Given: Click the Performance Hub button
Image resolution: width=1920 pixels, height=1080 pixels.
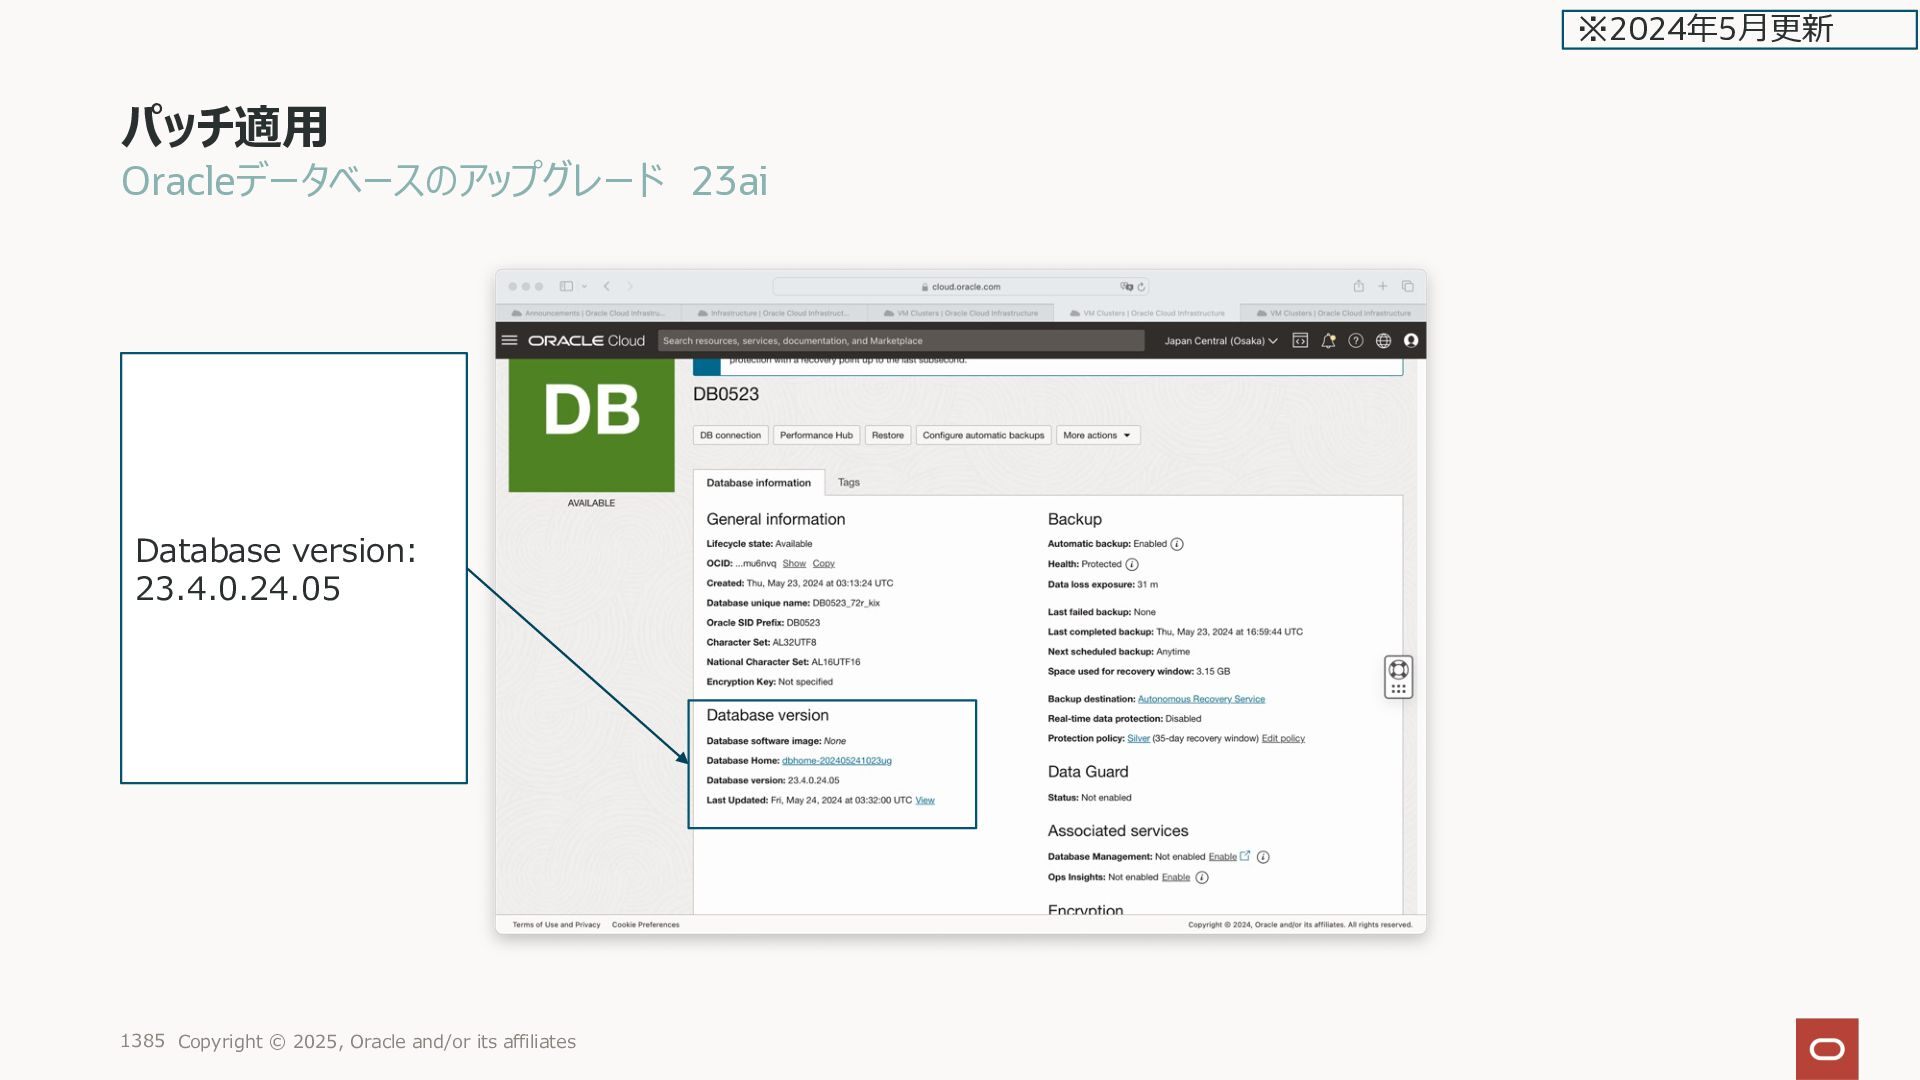Looking at the screenshot, I should [816, 435].
